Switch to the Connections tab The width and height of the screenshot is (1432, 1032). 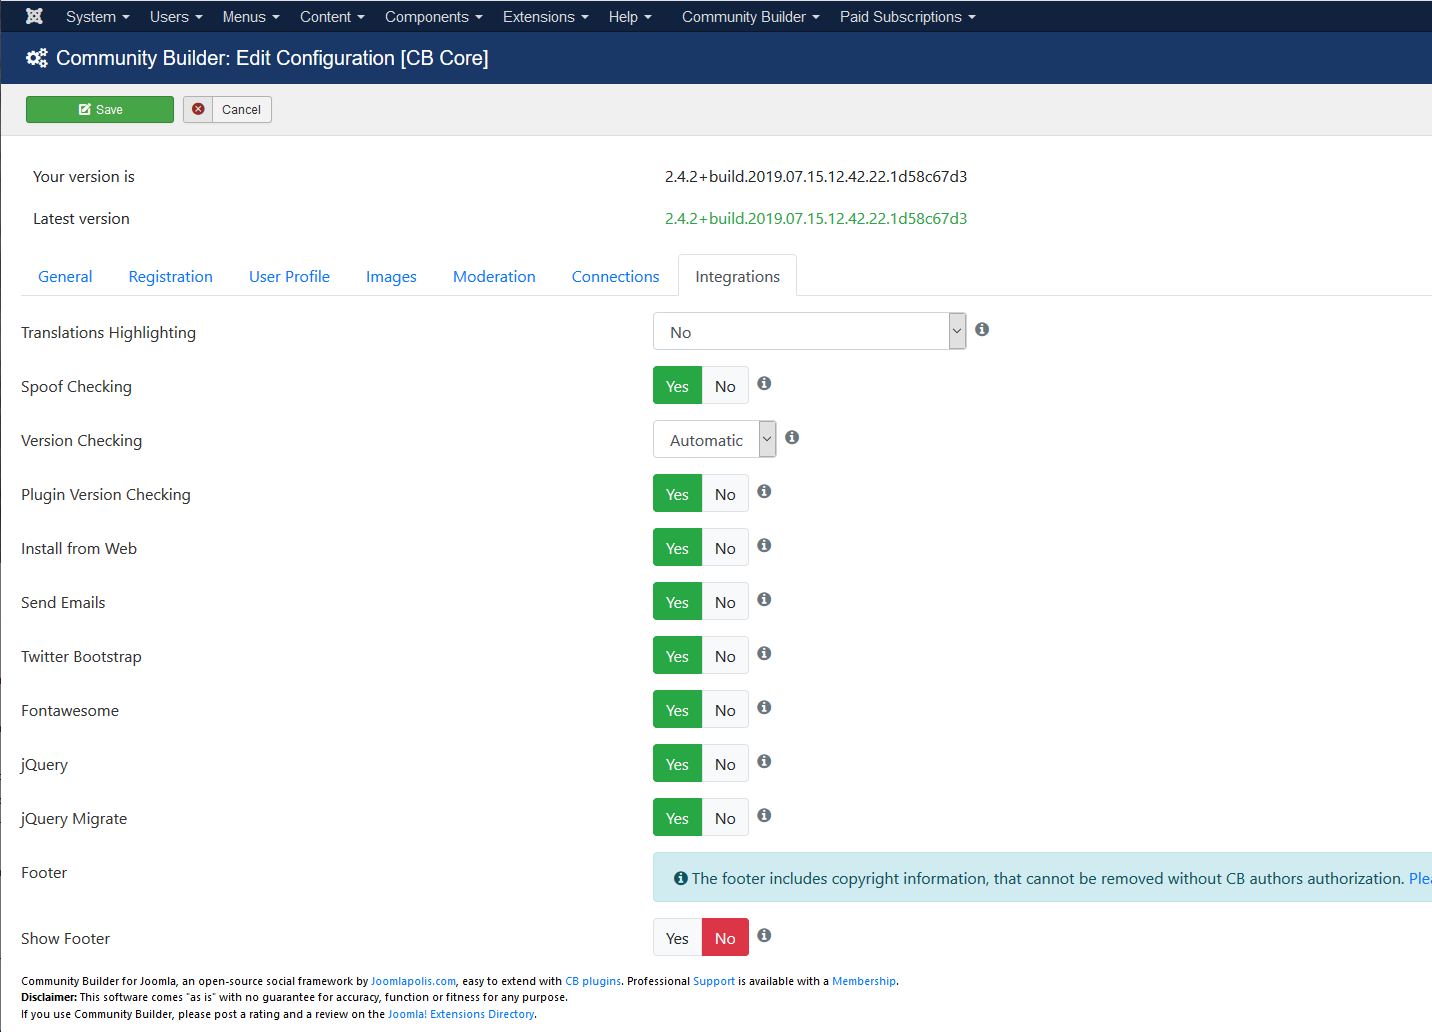(615, 276)
